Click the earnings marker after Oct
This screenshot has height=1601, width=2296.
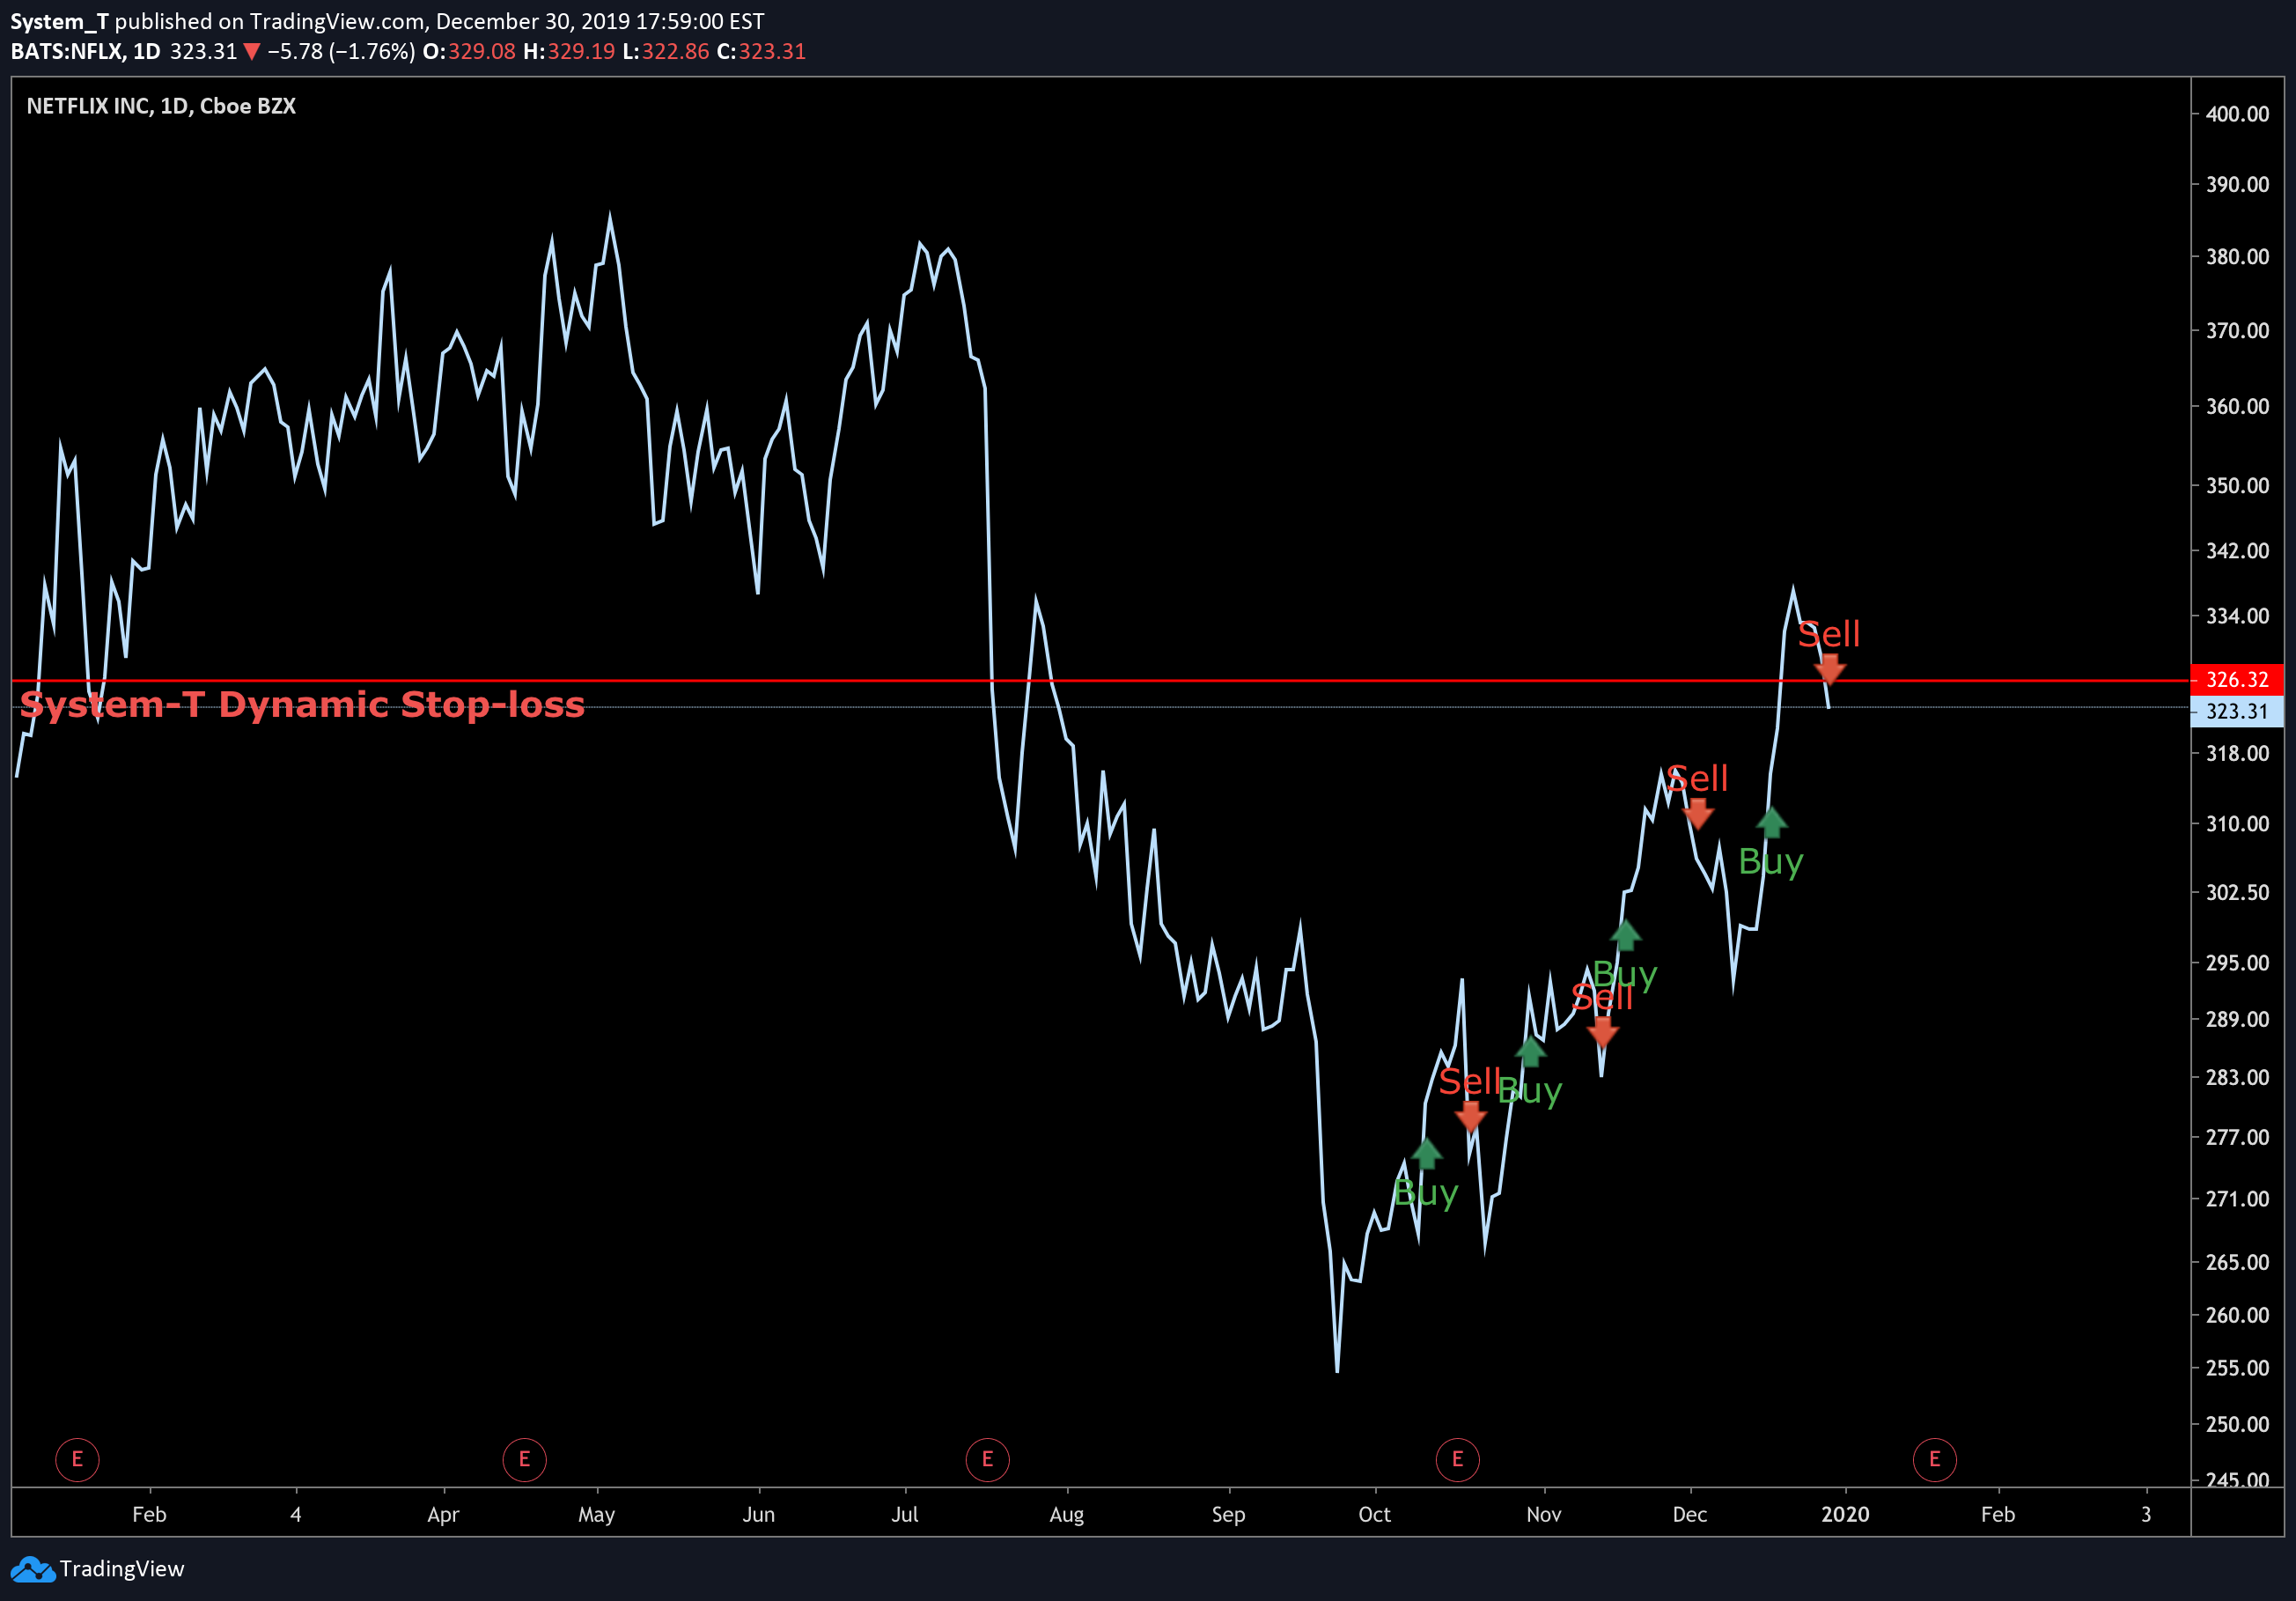[1457, 1459]
